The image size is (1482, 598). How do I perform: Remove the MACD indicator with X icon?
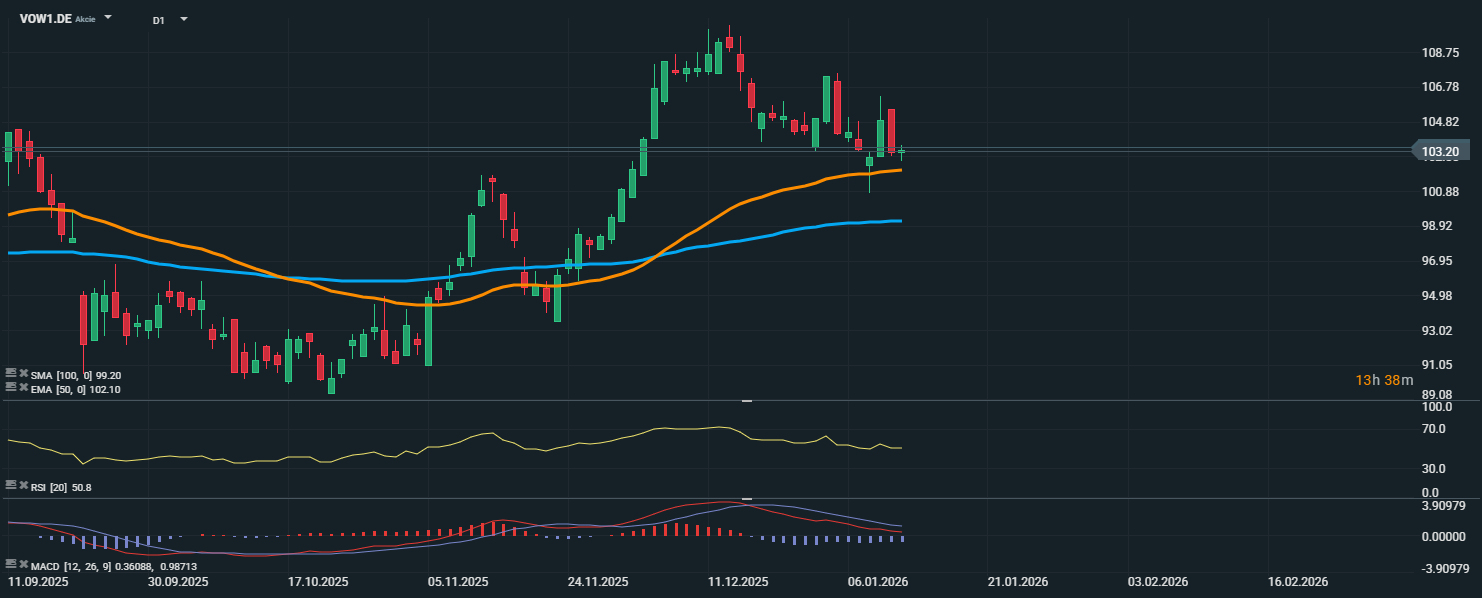point(23,565)
